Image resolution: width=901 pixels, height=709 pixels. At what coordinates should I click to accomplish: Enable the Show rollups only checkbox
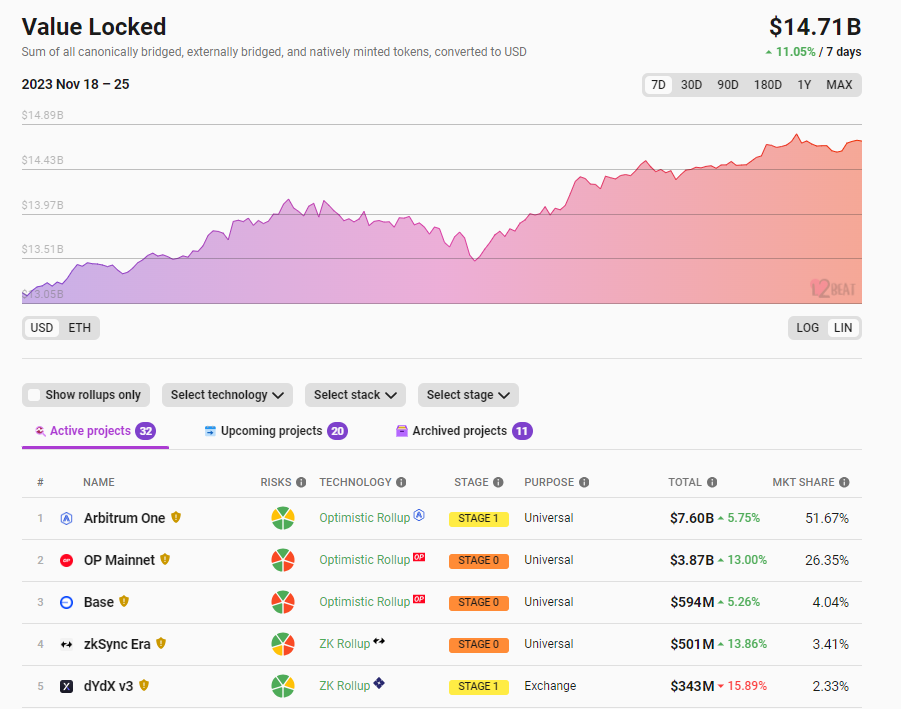coord(35,395)
